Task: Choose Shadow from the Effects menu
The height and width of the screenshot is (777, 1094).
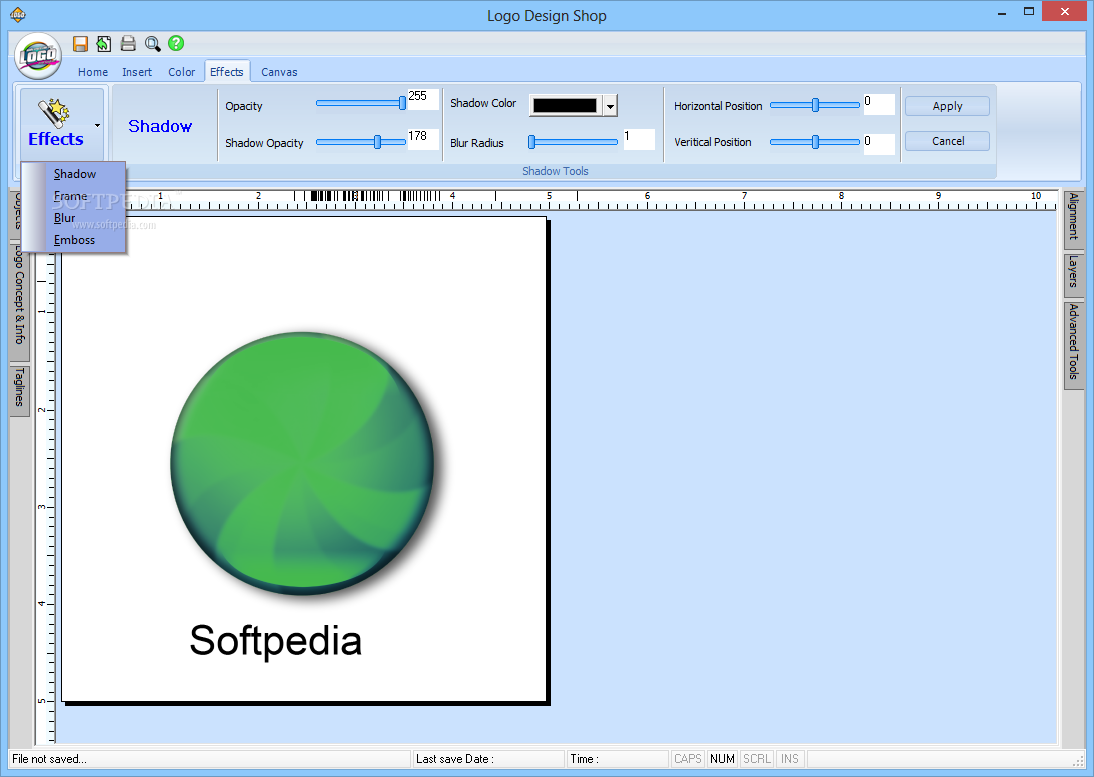Action: pos(75,174)
